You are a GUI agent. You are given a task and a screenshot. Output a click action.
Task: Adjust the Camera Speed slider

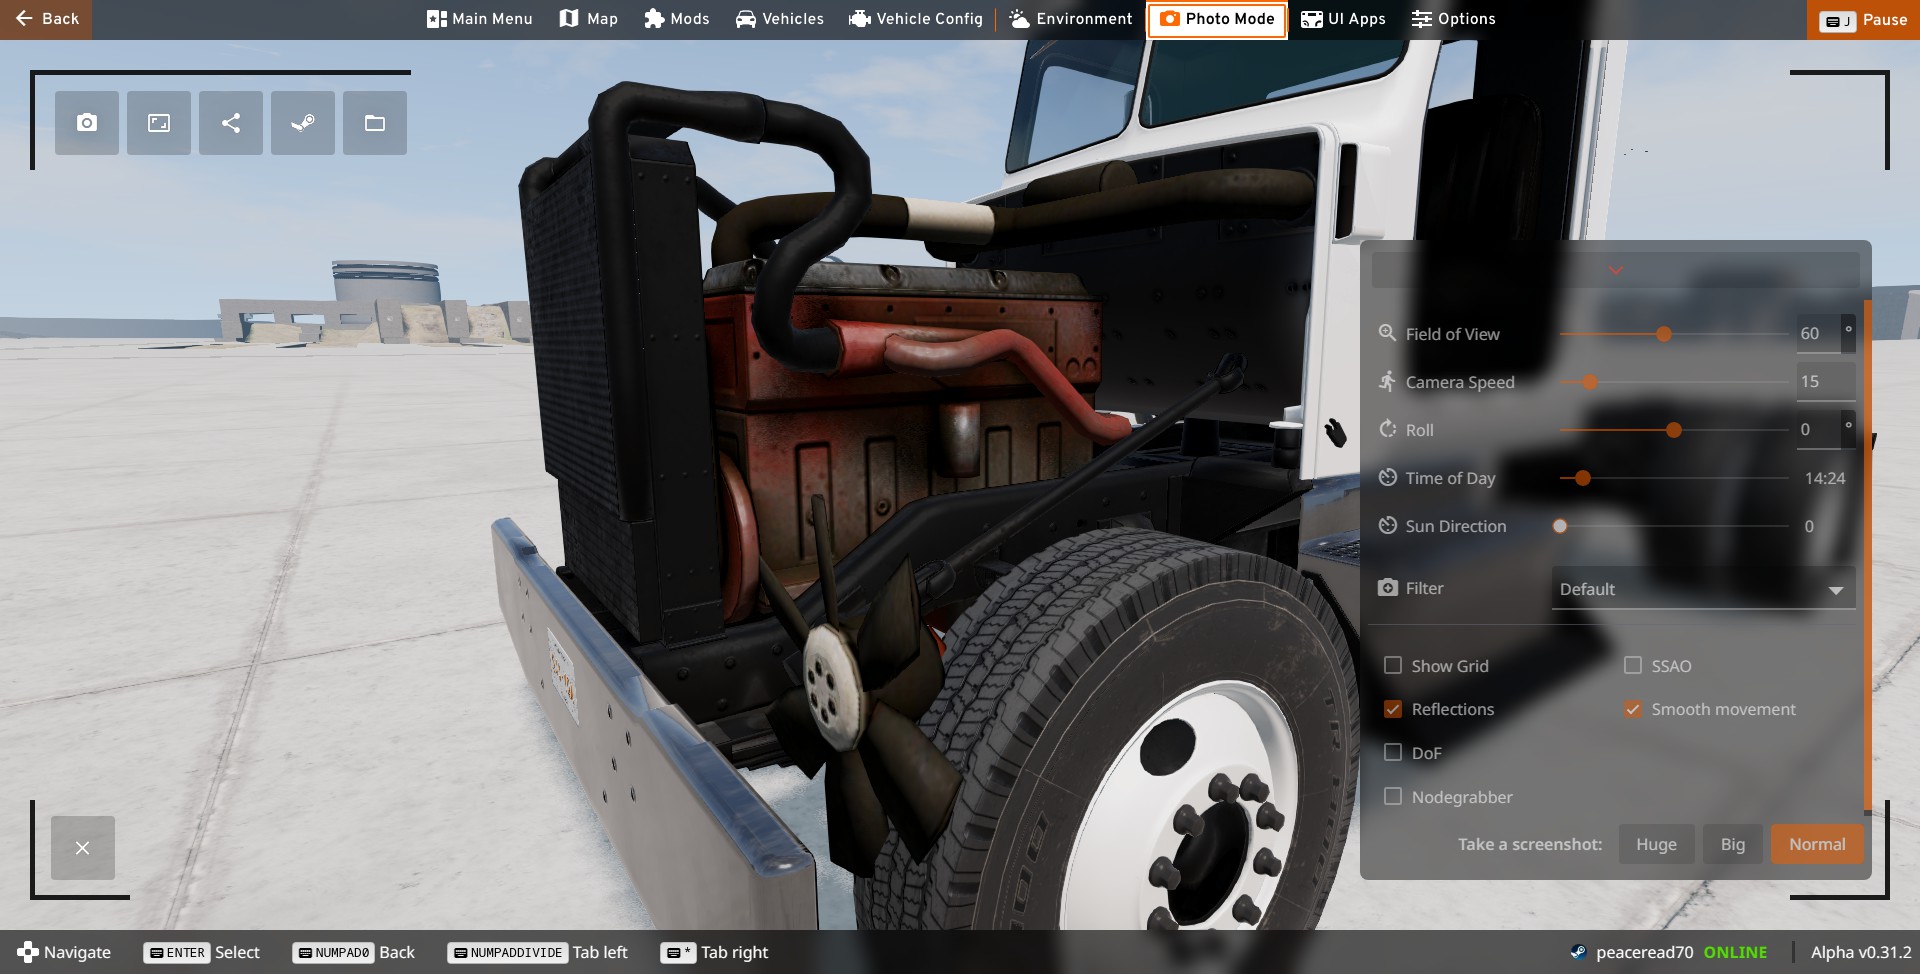point(1674,382)
